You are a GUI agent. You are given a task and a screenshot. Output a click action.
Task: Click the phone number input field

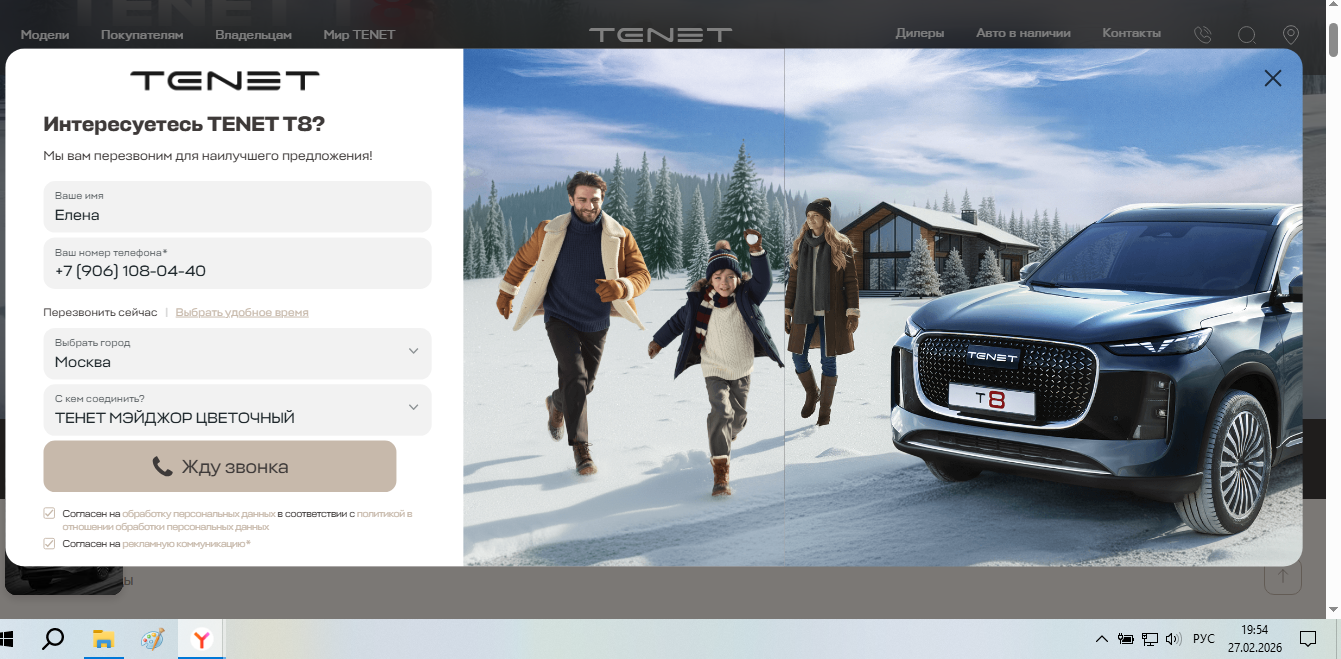[237, 263]
